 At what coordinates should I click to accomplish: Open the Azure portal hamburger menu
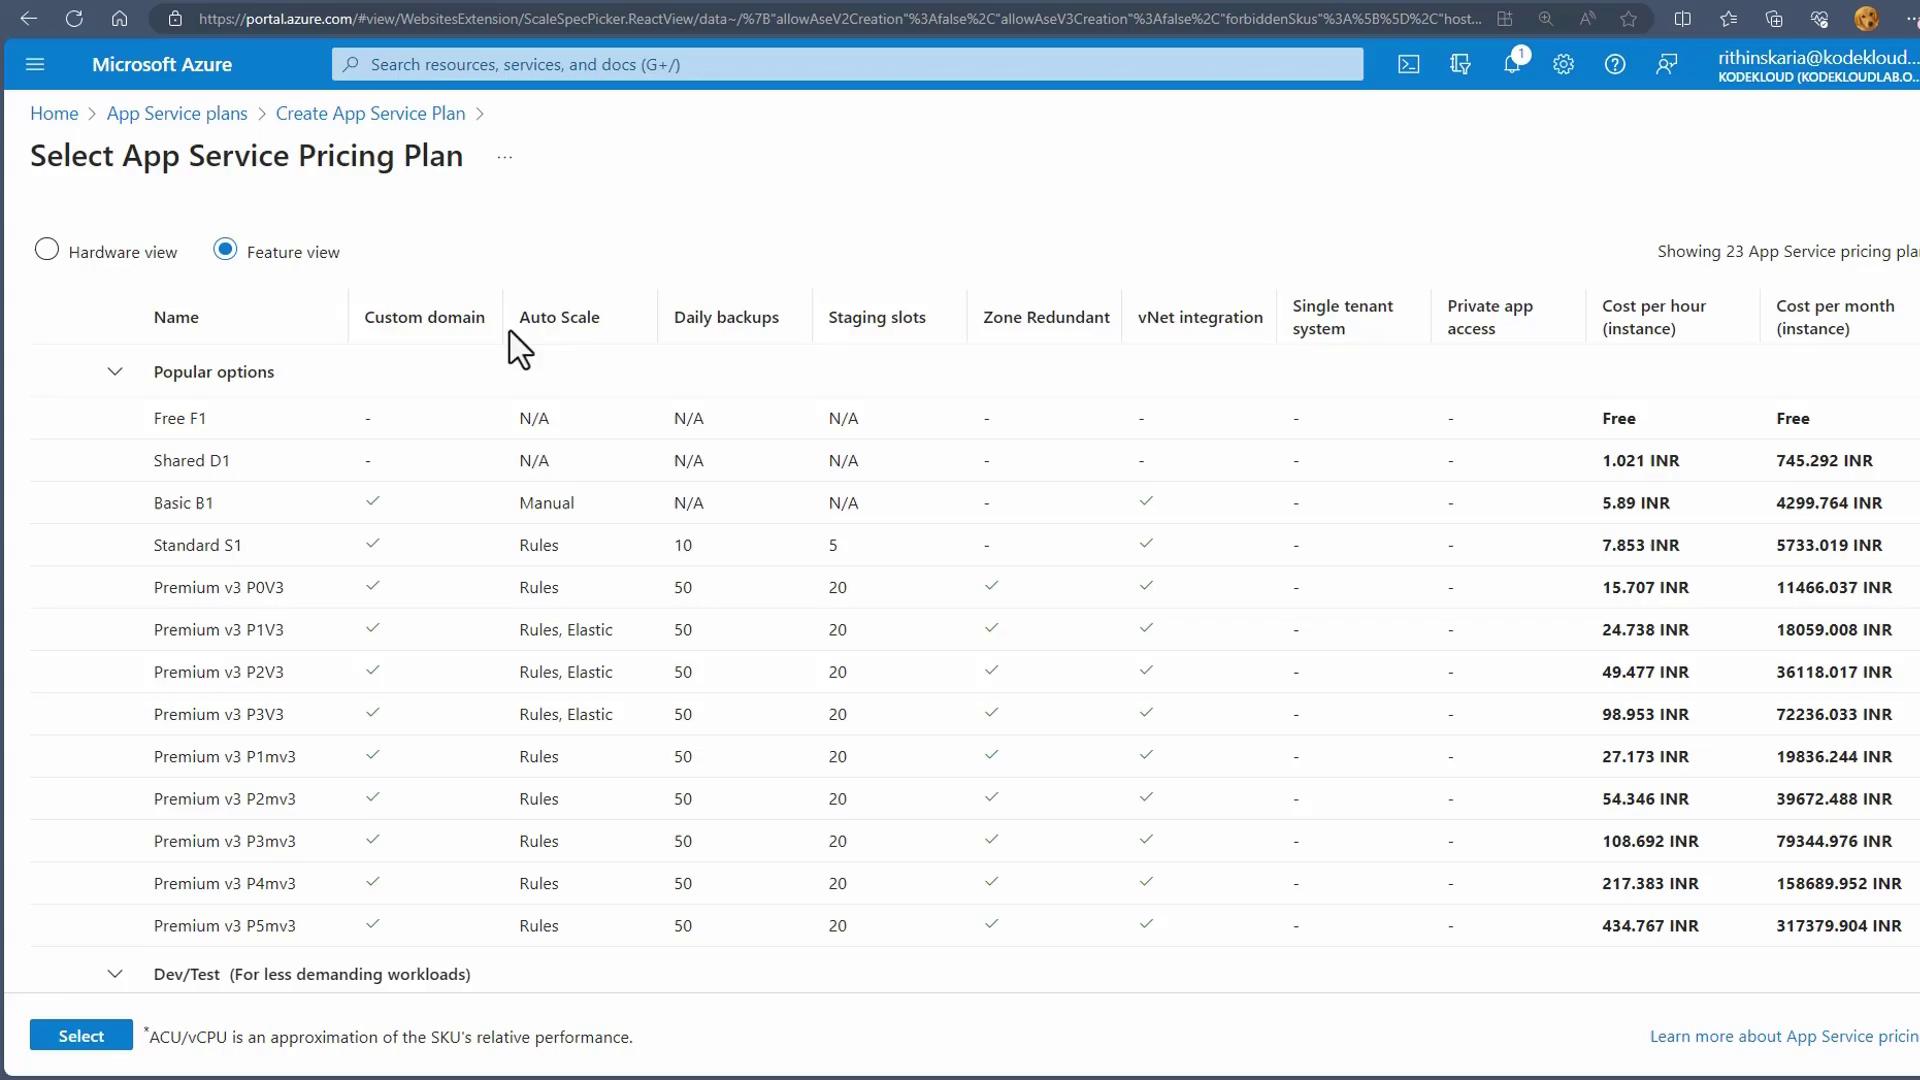click(x=35, y=65)
